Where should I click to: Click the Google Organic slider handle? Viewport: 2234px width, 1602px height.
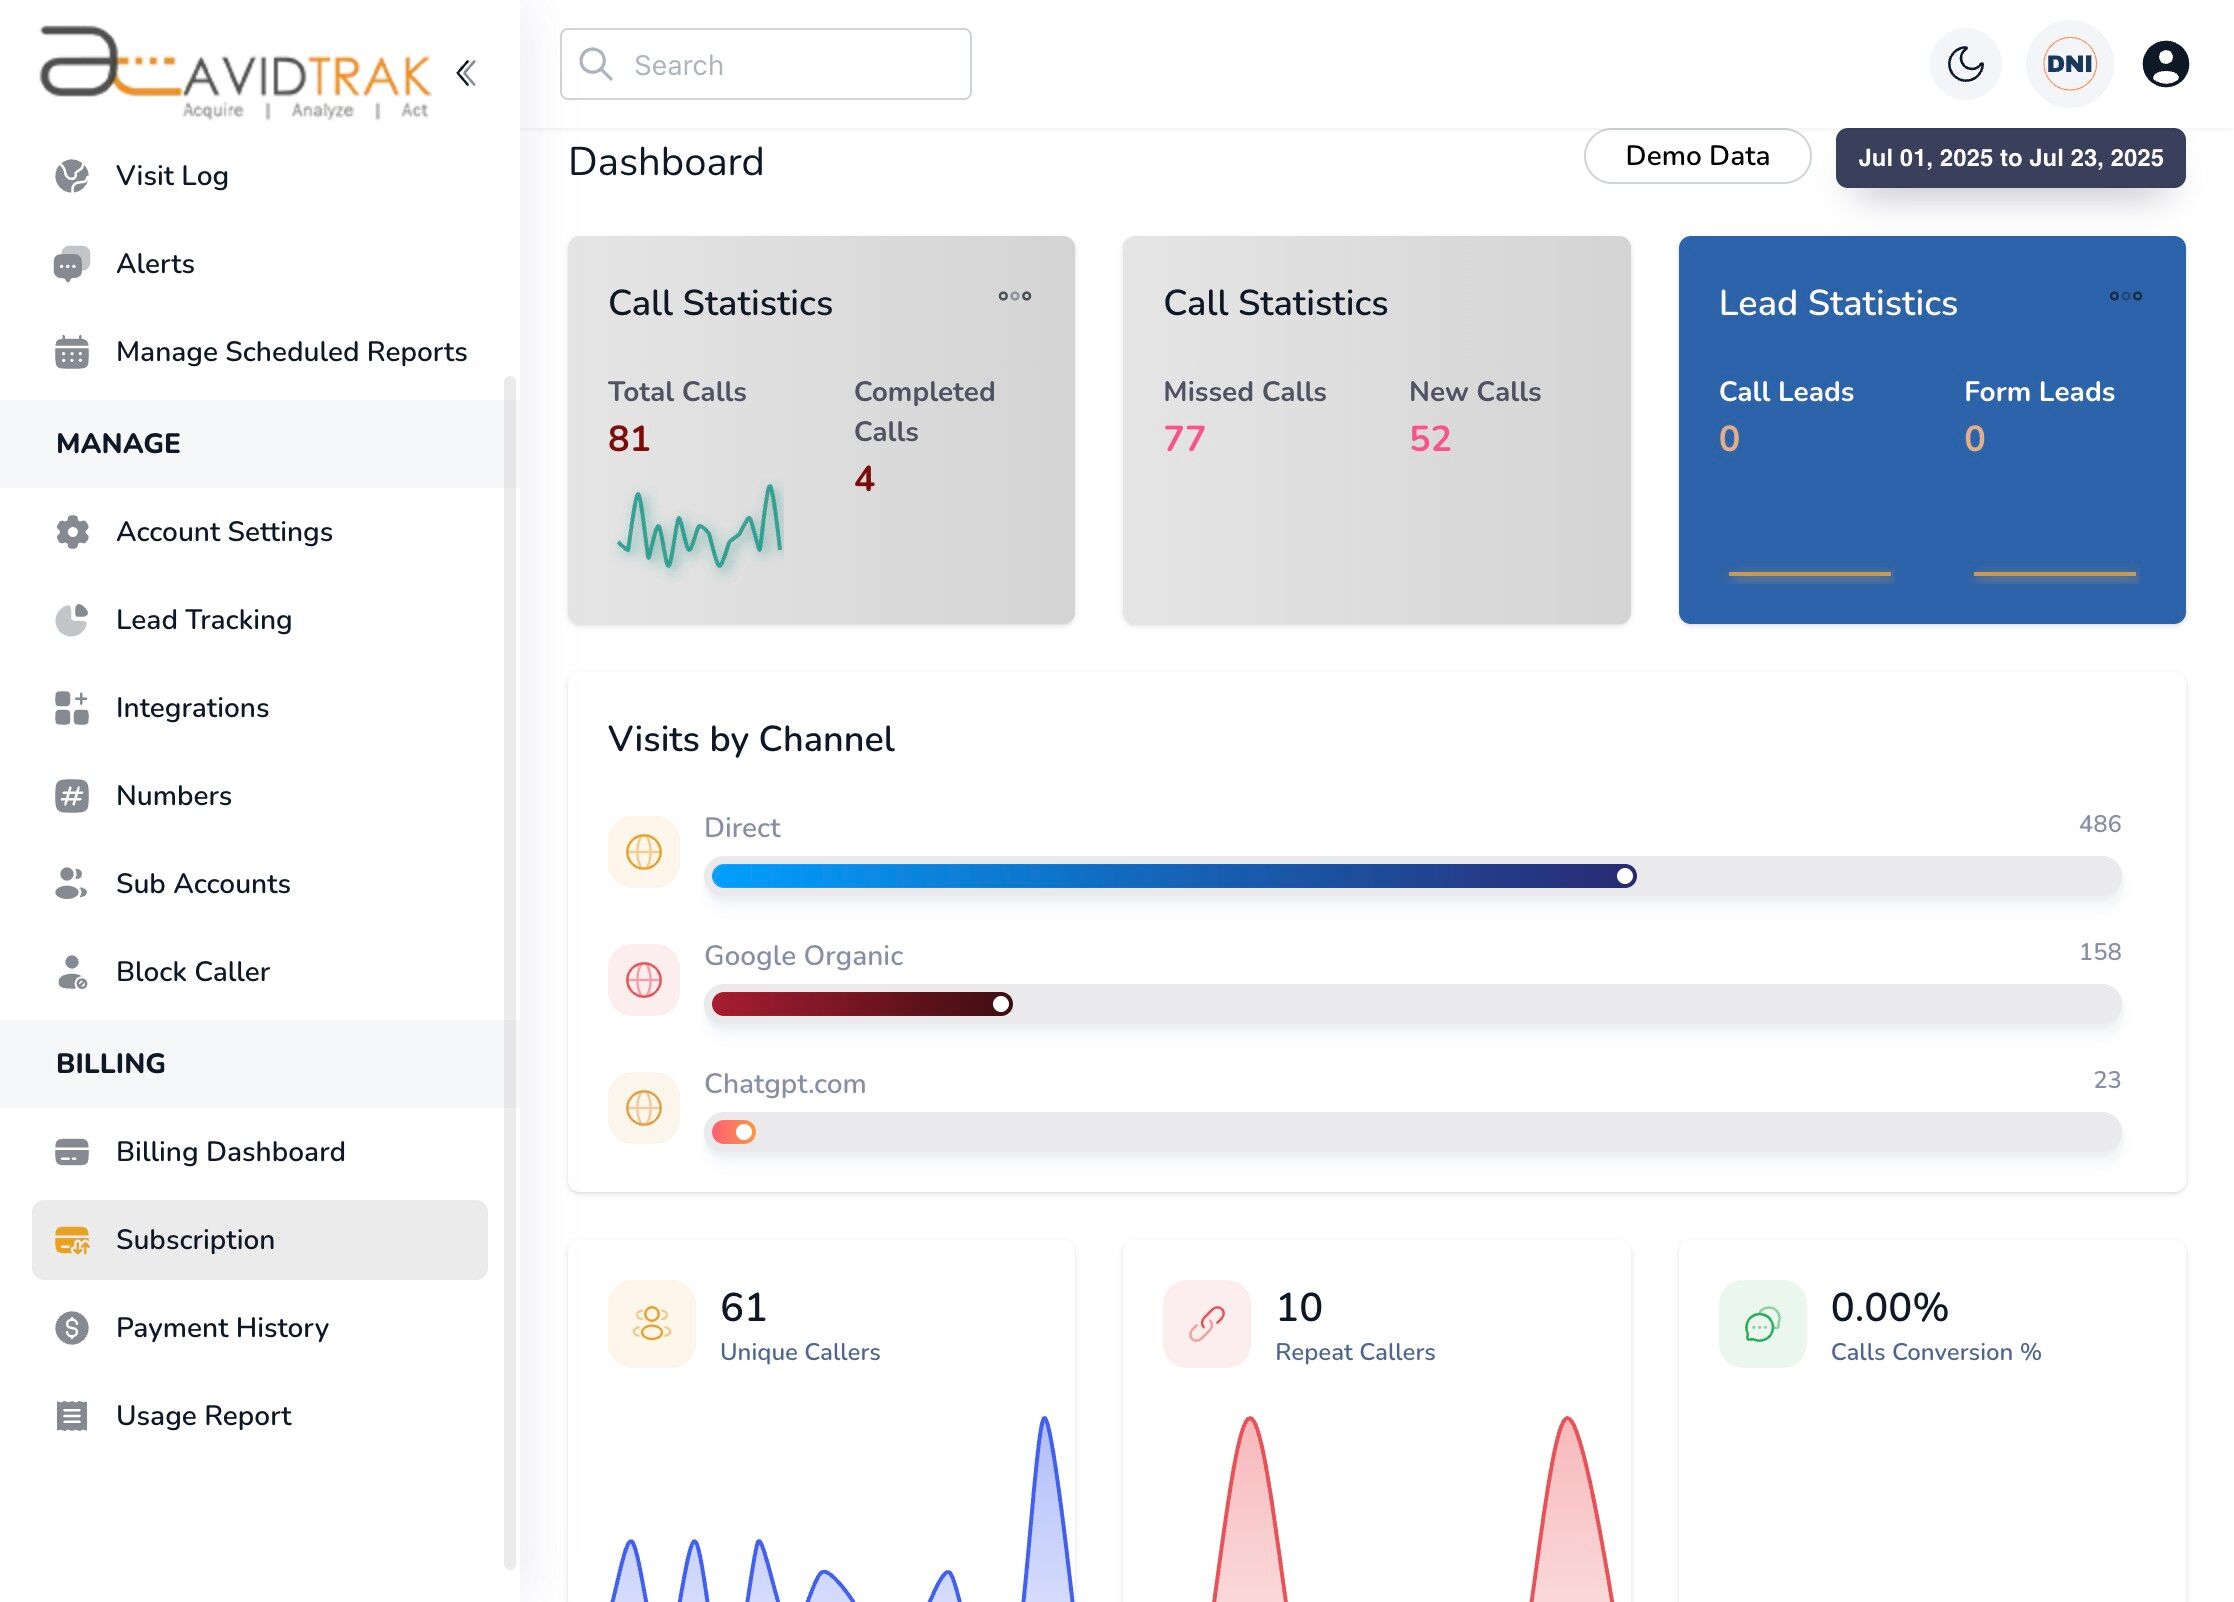1001,1004
